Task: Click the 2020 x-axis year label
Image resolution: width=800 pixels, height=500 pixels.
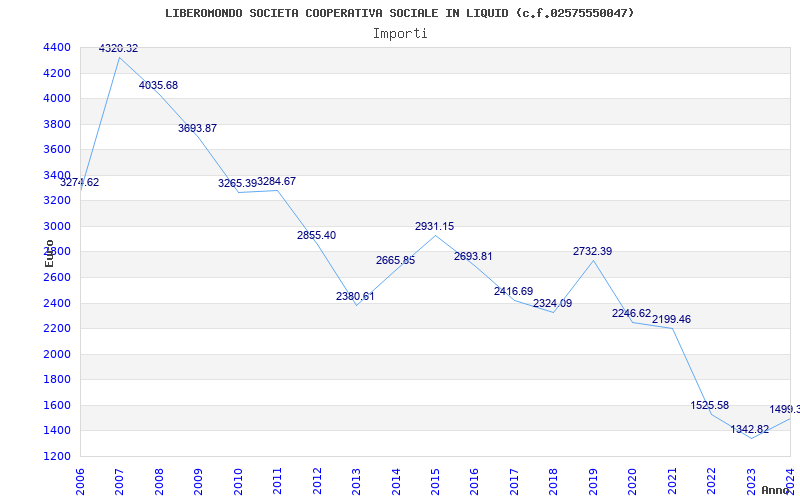Action: click(x=632, y=481)
